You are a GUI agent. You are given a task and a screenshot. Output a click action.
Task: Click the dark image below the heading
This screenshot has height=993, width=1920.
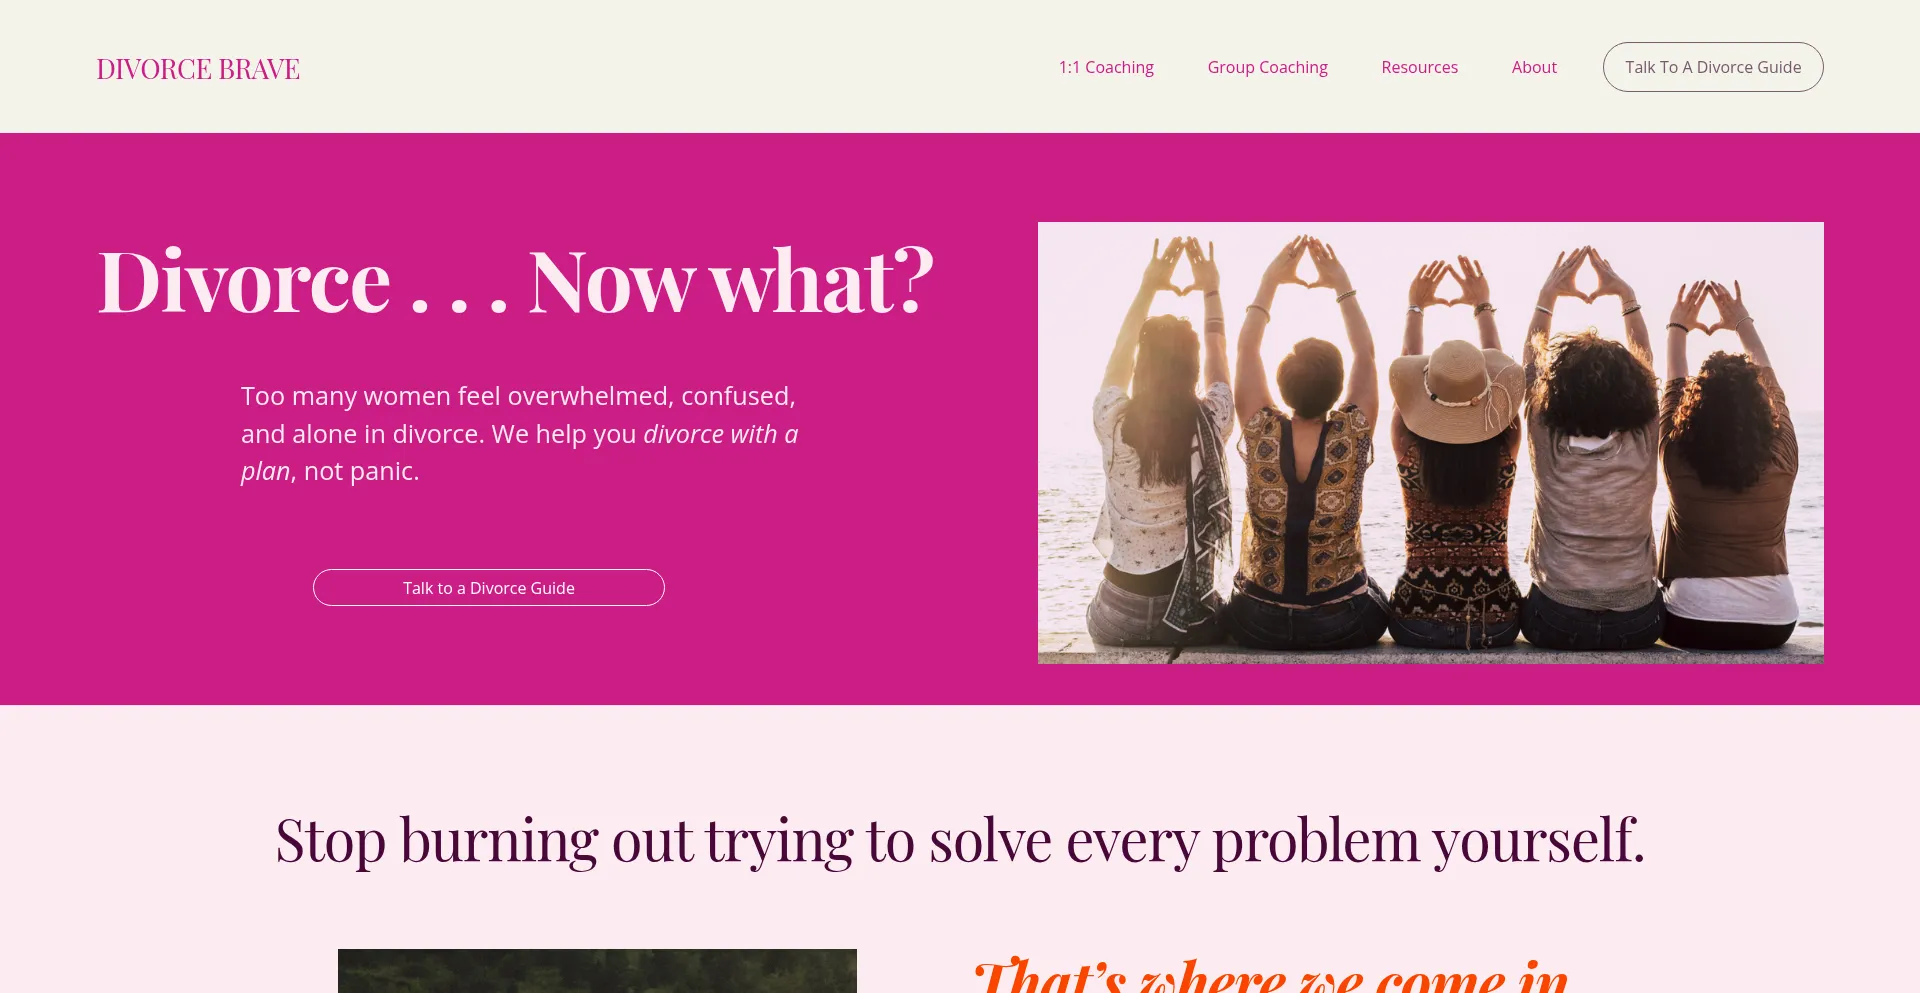coord(597,971)
